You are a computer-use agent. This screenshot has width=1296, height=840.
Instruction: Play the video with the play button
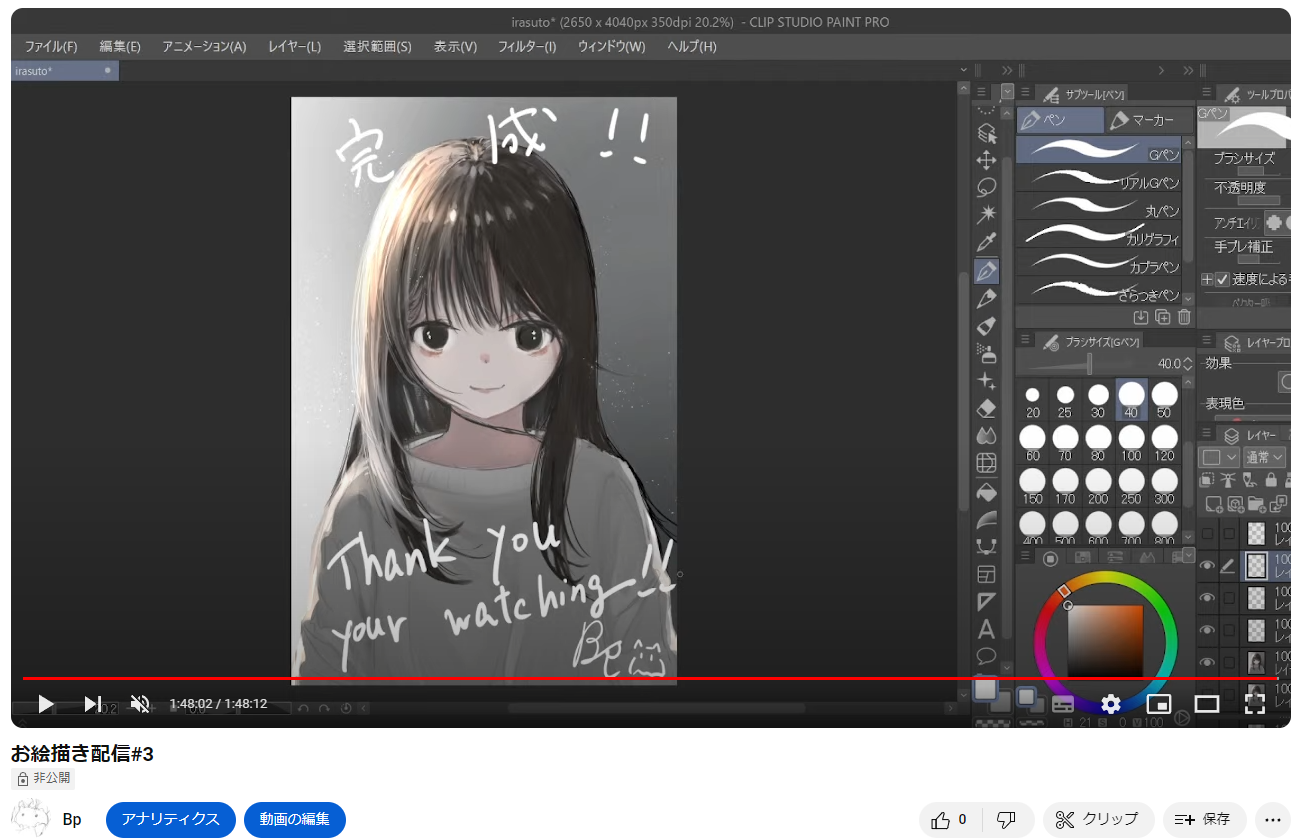click(x=46, y=704)
